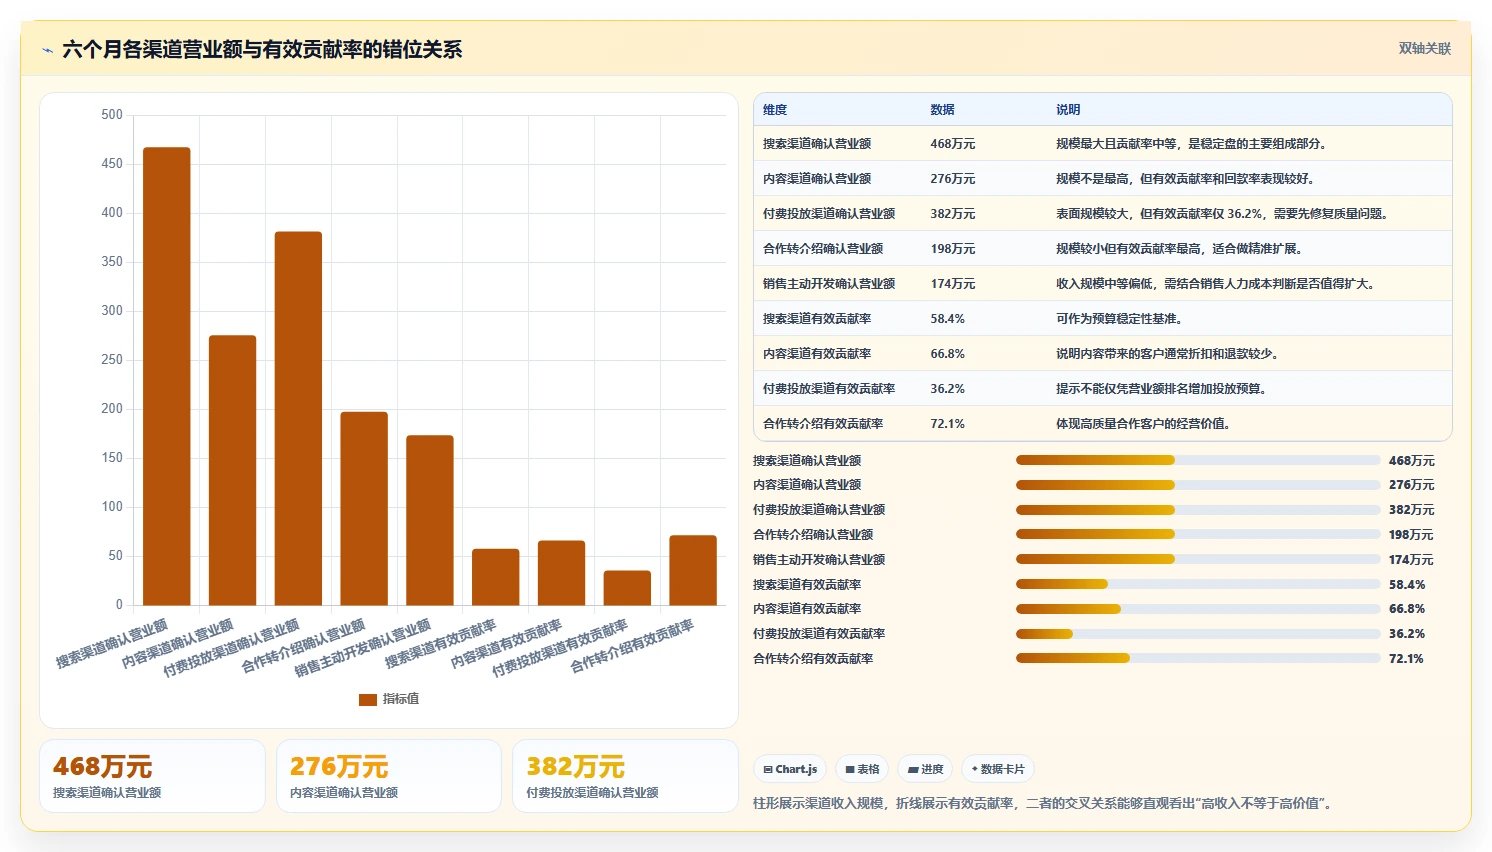
Task: Click the tallest chart bar for 搜索渠道确认营业额
Action: (x=167, y=376)
